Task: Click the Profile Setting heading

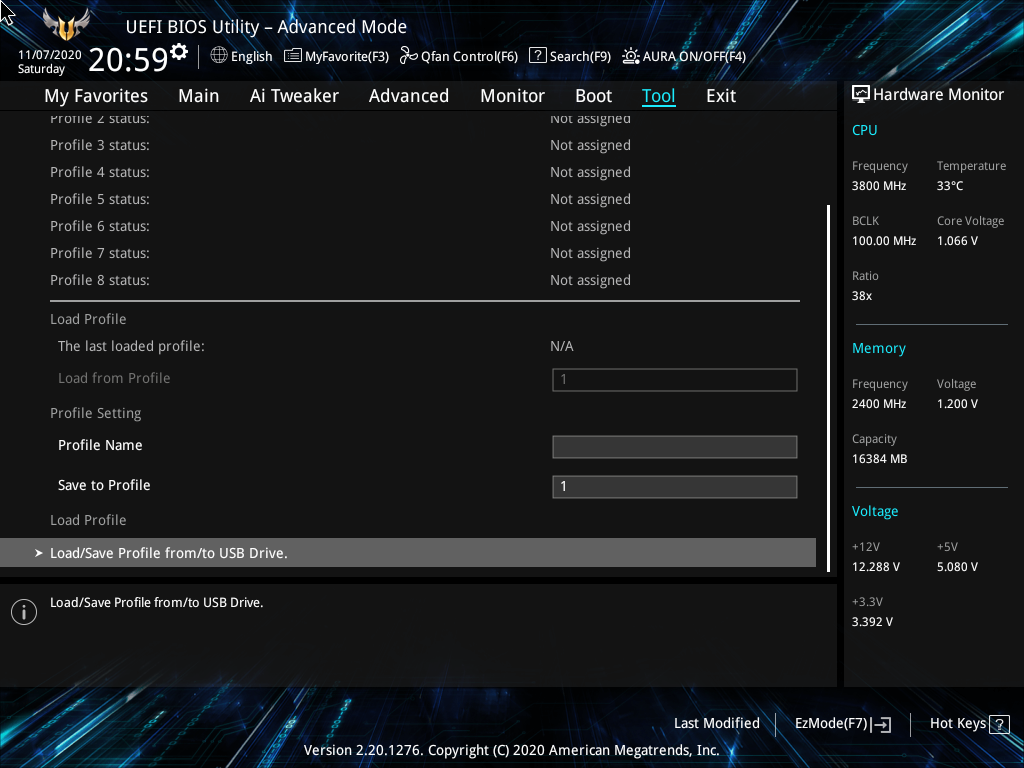Action: 95,413
